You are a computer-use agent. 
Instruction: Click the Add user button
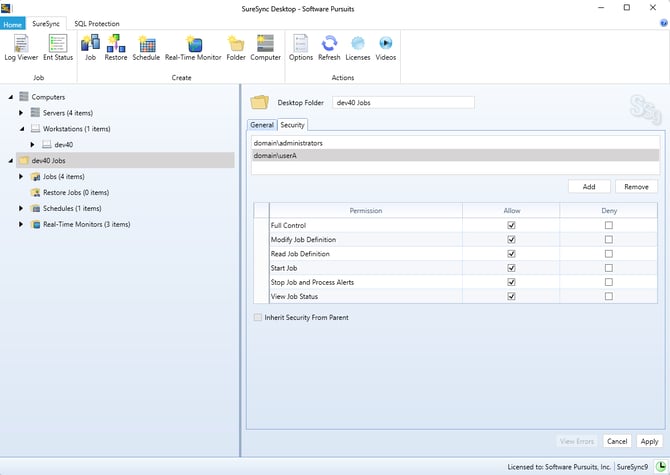click(589, 187)
